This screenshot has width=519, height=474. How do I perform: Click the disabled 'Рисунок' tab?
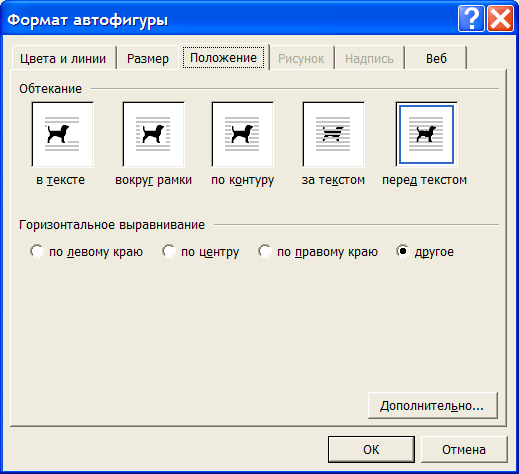pos(301,58)
